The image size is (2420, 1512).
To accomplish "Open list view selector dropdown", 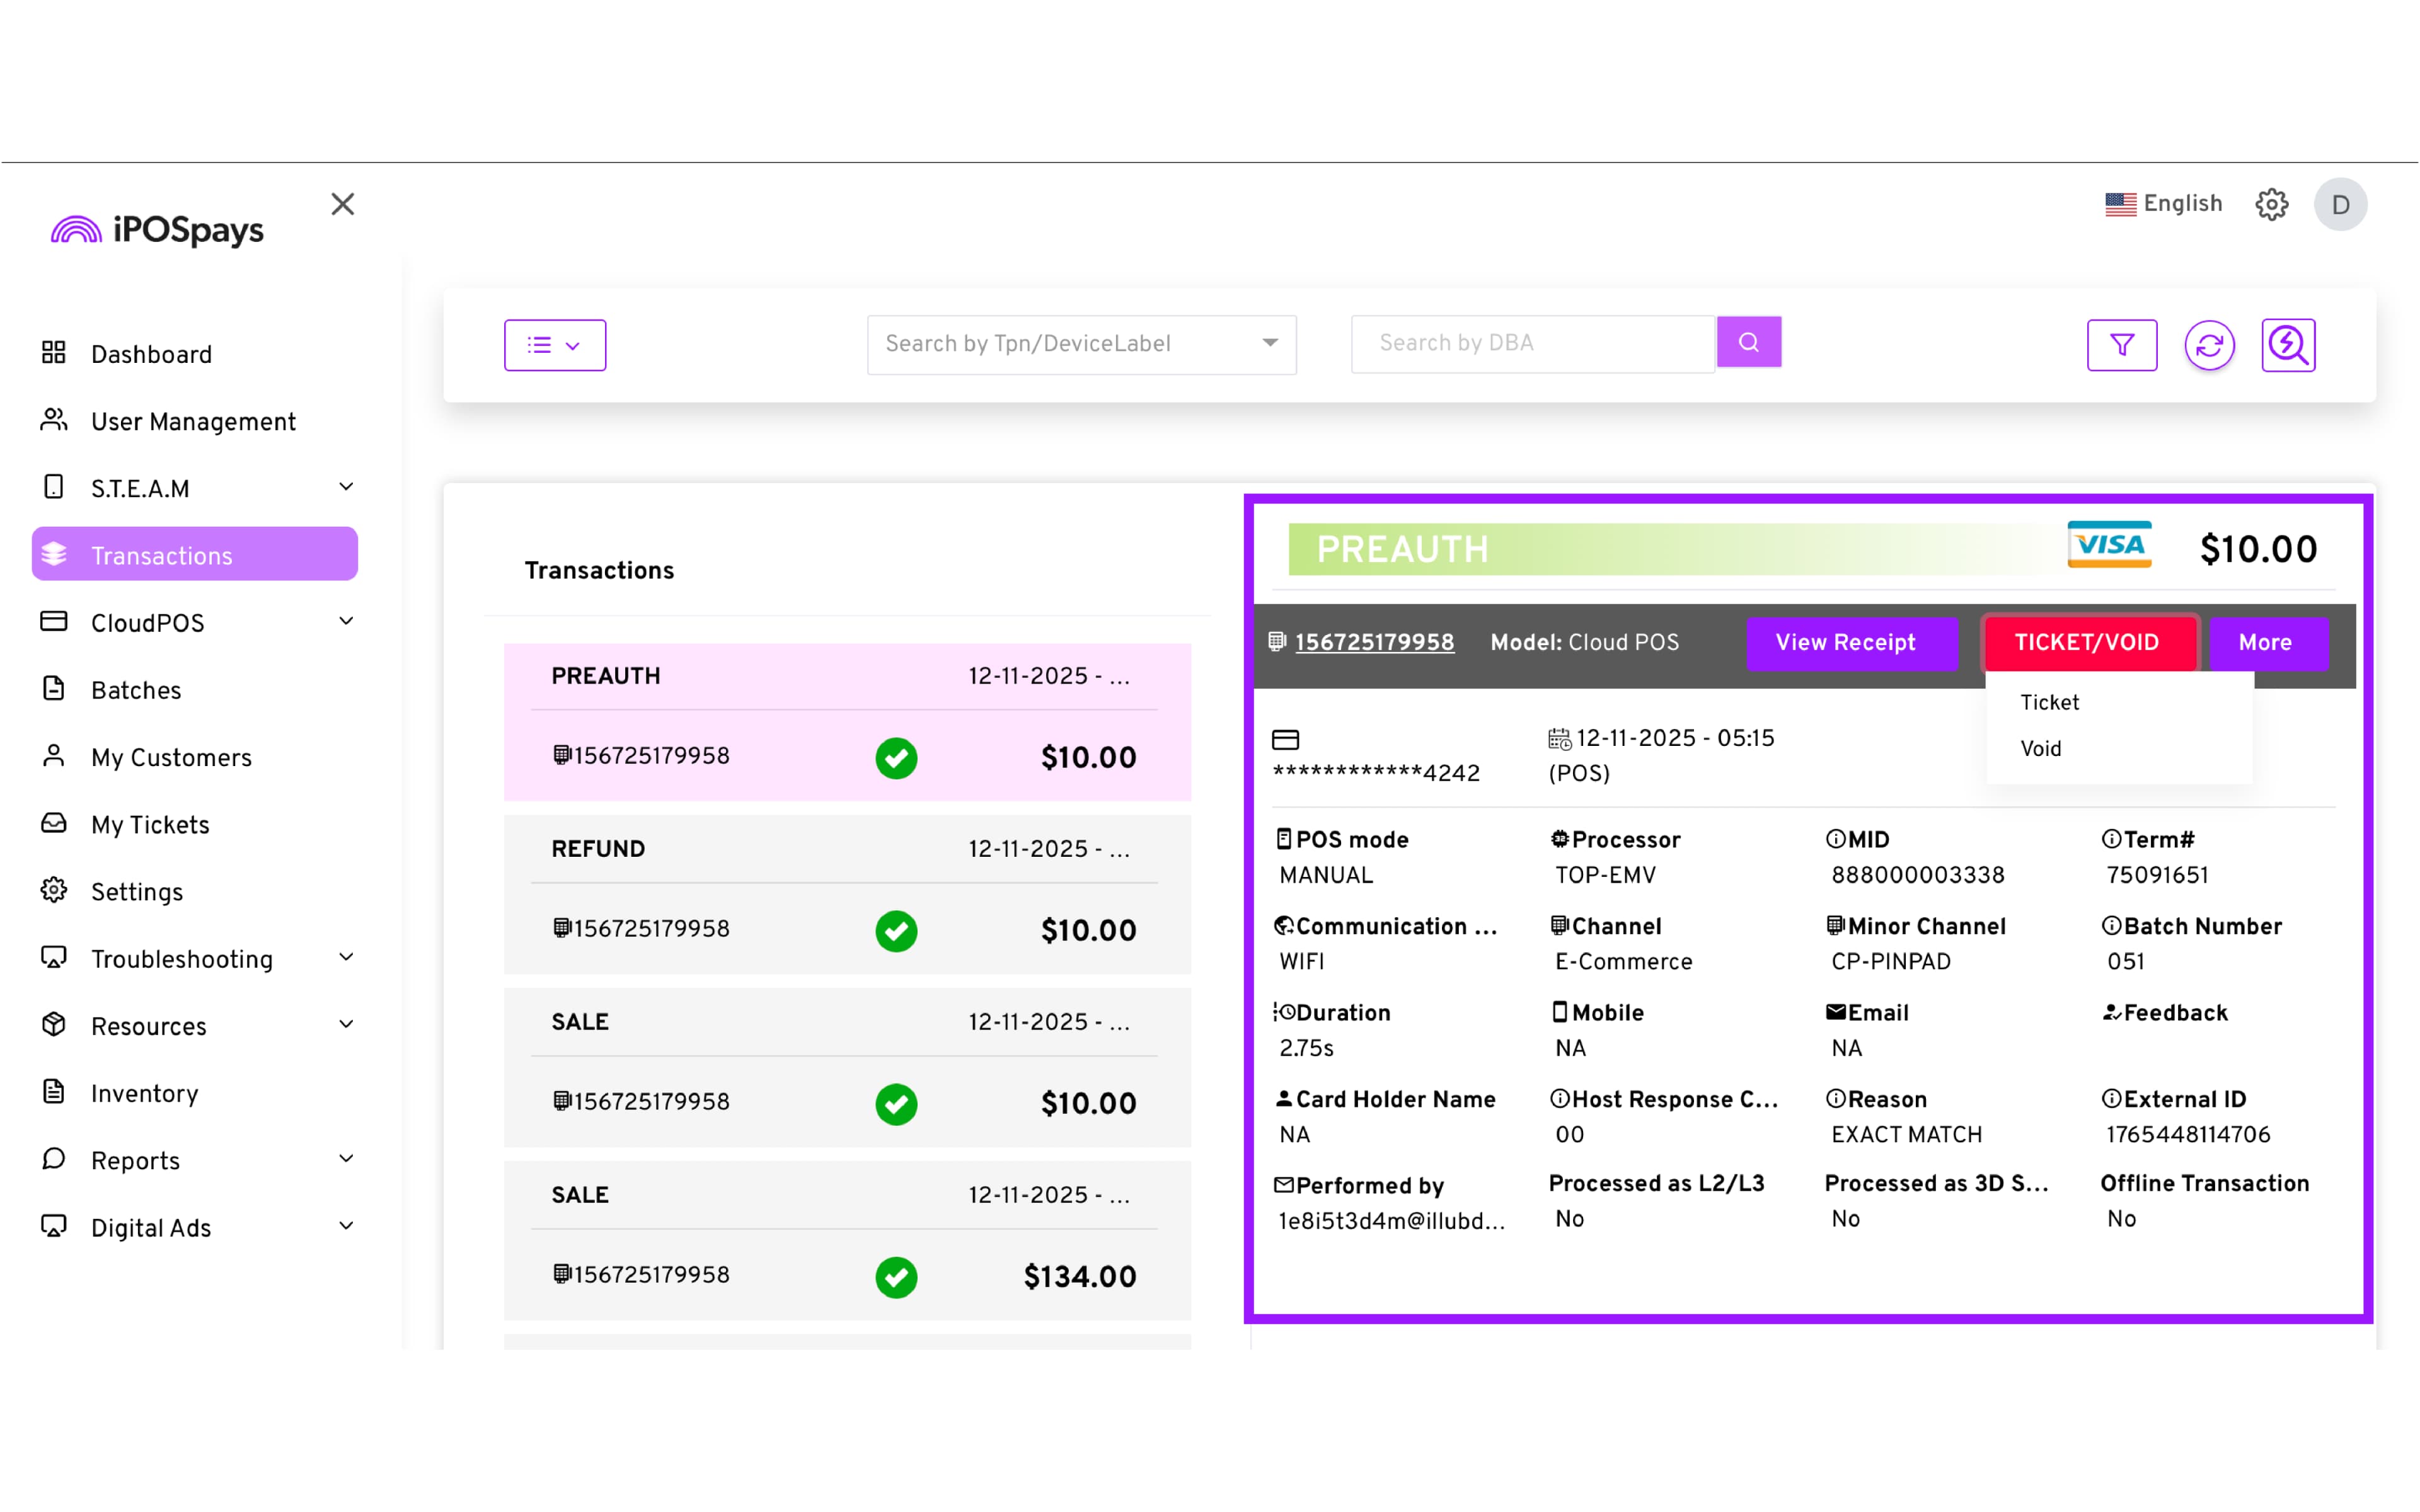I will [x=554, y=345].
